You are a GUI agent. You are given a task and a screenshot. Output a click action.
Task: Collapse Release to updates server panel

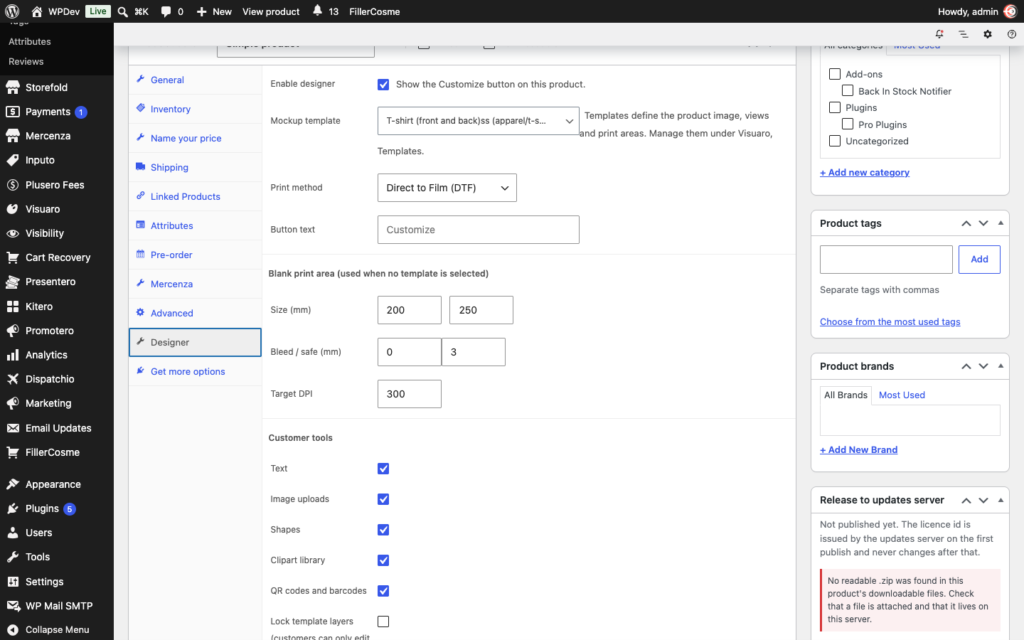pos(1000,500)
